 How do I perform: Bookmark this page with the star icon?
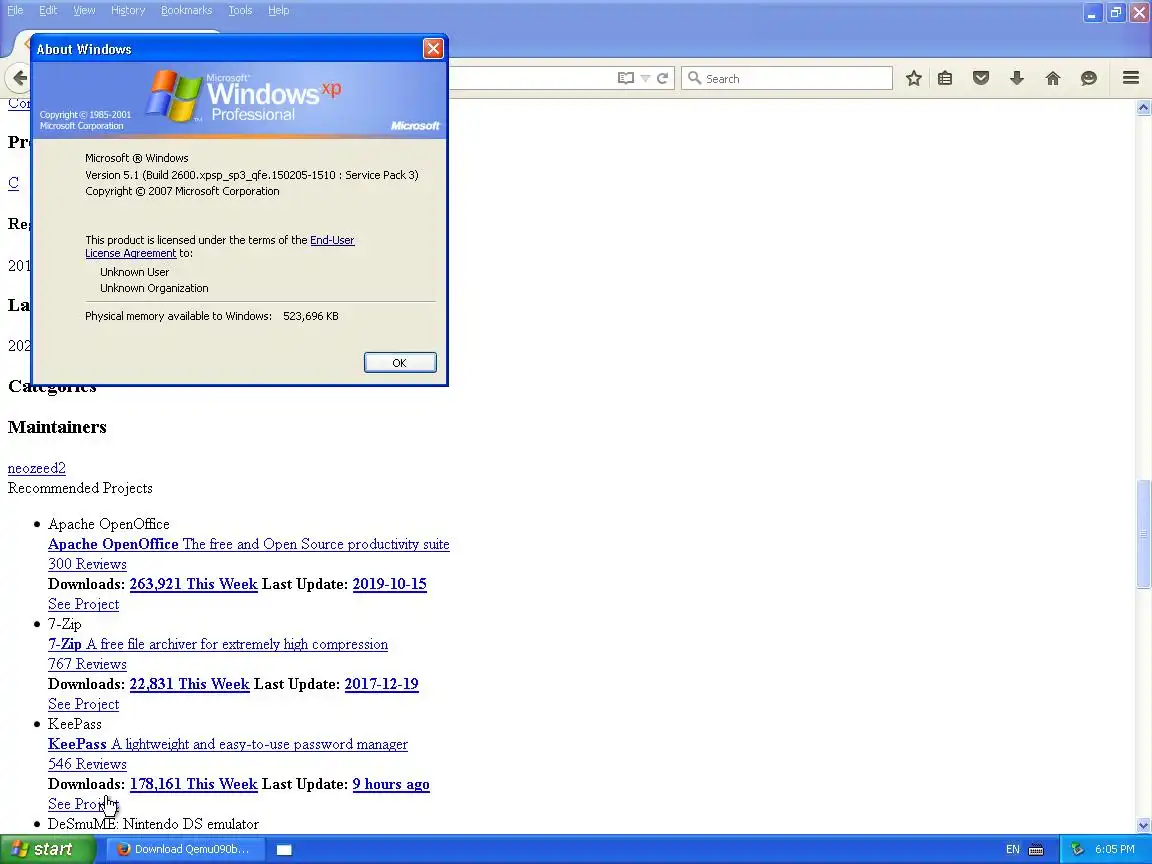[x=913, y=78]
